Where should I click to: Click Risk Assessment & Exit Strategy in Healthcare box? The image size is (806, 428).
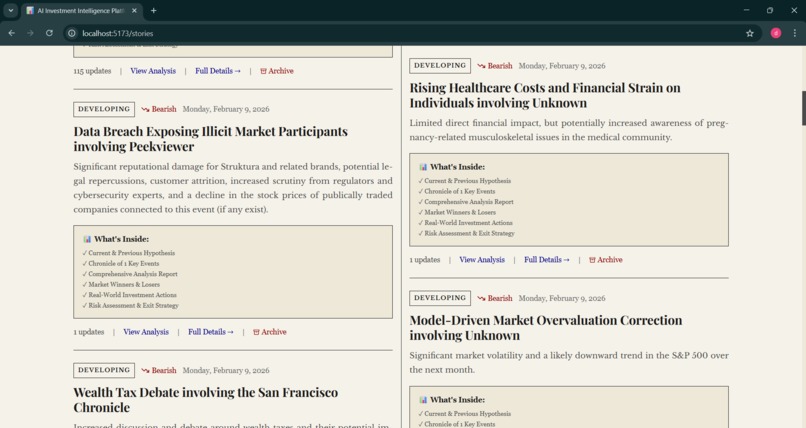[469, 233]
